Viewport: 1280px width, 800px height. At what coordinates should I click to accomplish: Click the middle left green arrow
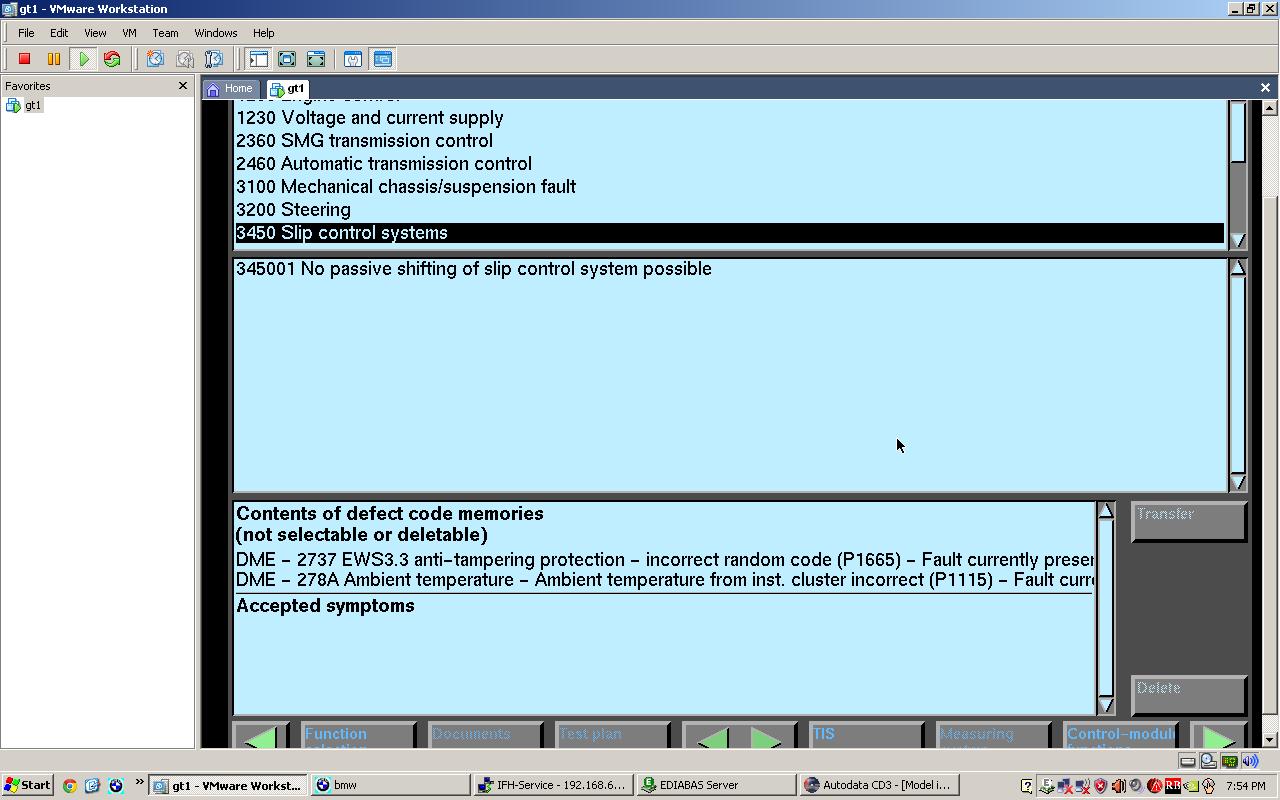pyautogui.click(x=713, y=738)
